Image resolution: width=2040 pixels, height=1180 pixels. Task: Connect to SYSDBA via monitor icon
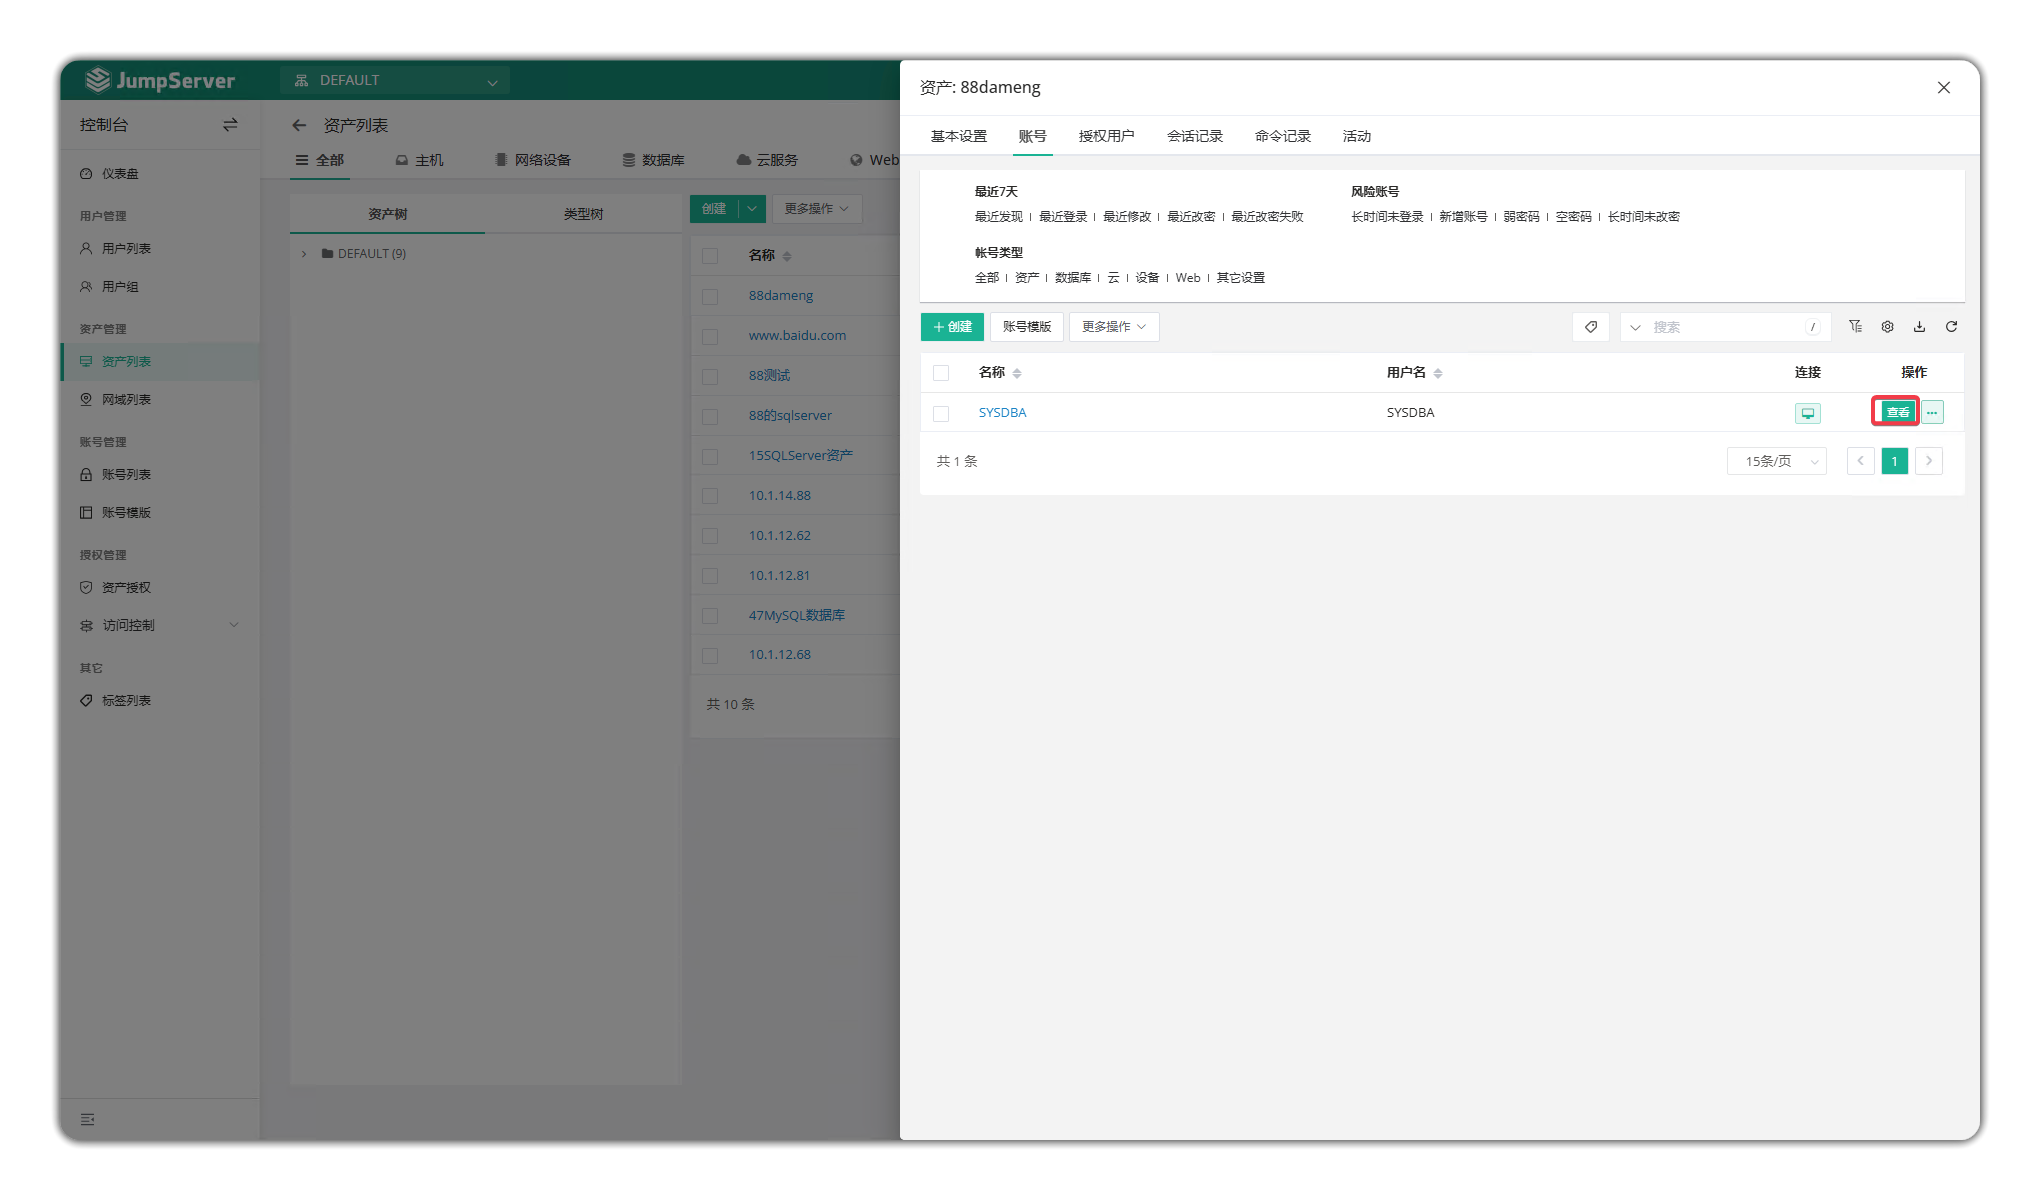[x=1807, y=413]
